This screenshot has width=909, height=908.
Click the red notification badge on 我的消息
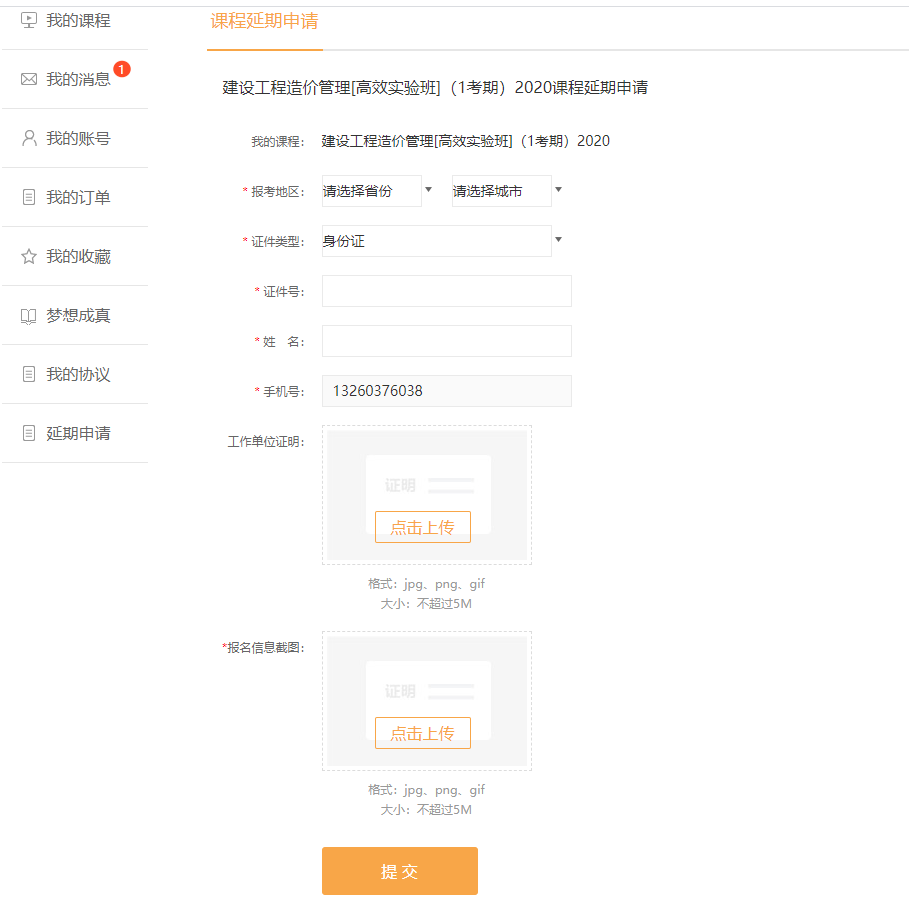coord(121,68)
